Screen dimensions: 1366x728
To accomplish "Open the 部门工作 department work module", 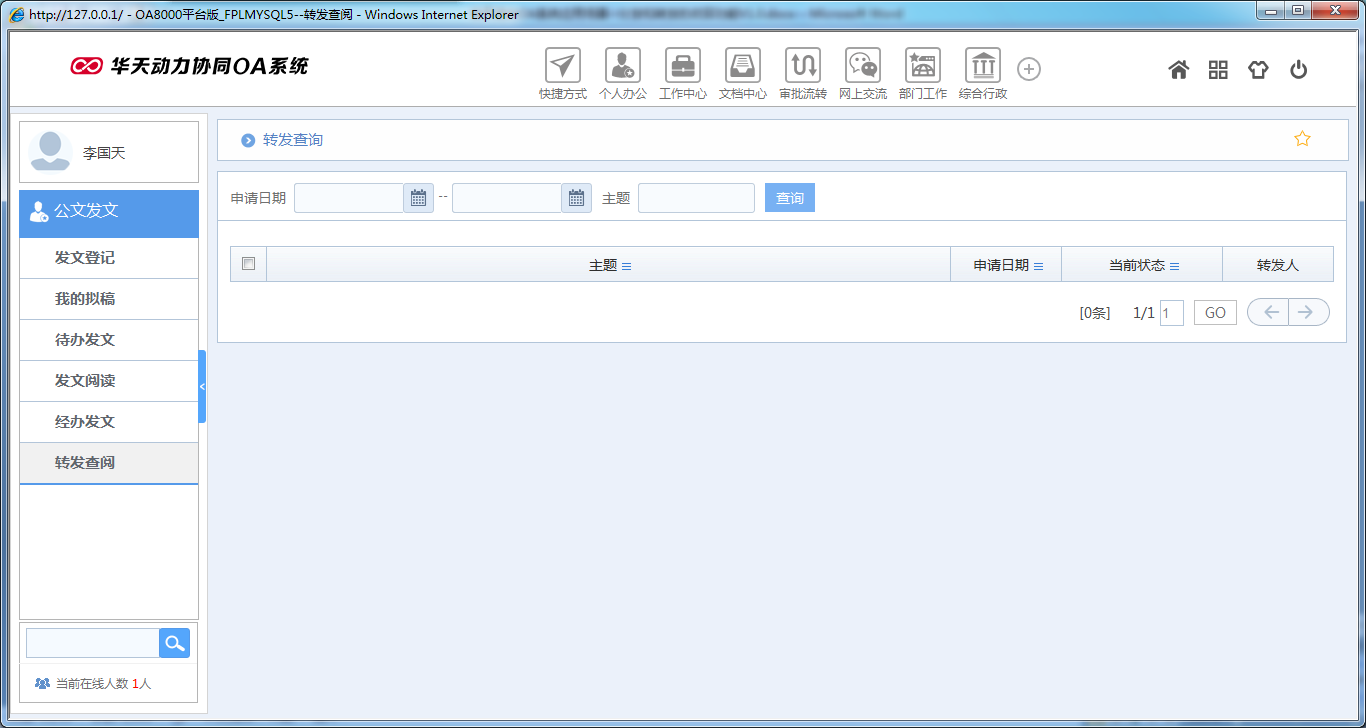I will point(922,68).
